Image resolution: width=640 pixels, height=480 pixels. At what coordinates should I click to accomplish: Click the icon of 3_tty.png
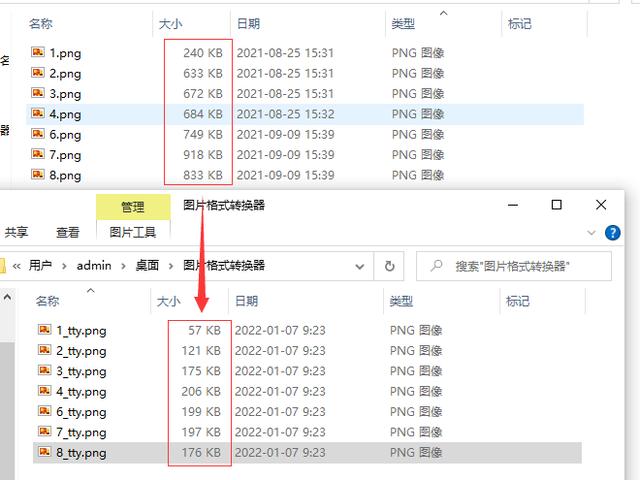44,370
